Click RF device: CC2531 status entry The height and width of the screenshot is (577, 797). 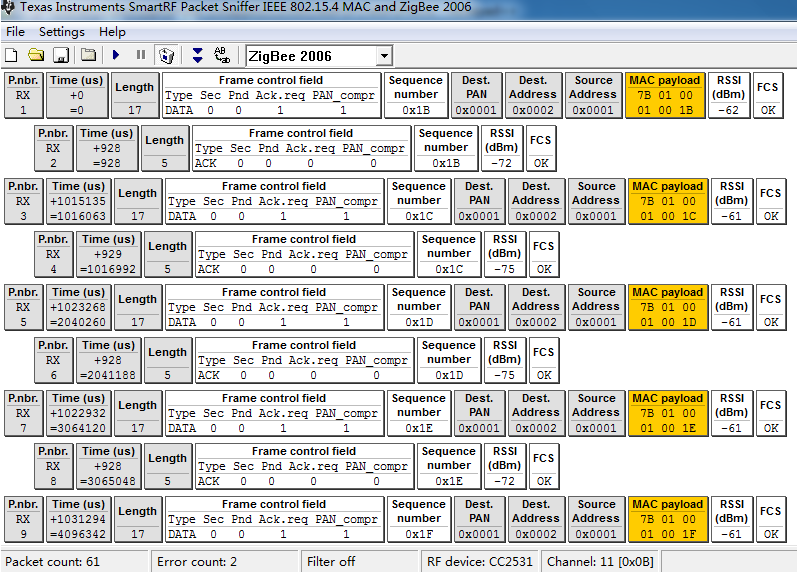click(x=480, y=561)
